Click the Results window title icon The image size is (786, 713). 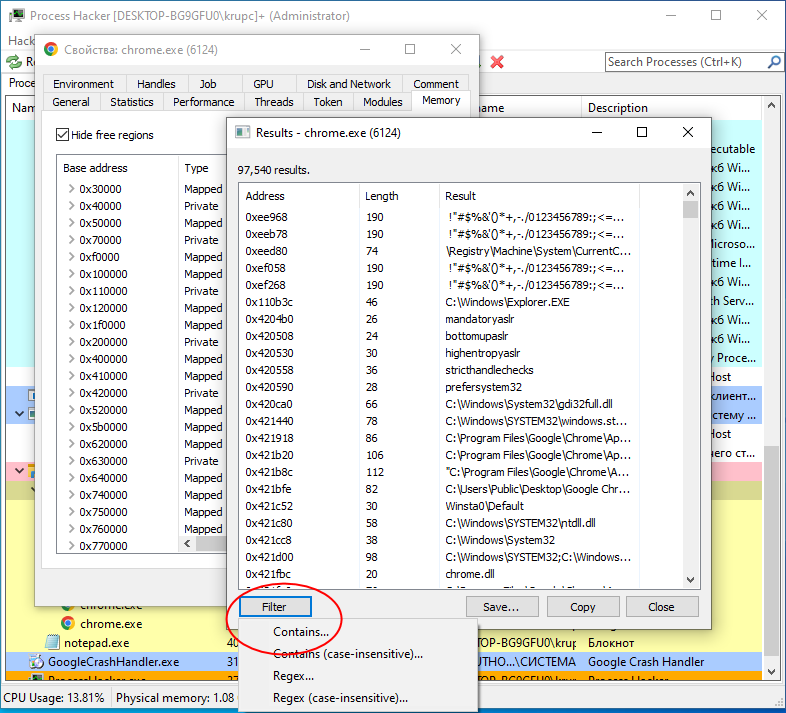[x=243, y=133]
